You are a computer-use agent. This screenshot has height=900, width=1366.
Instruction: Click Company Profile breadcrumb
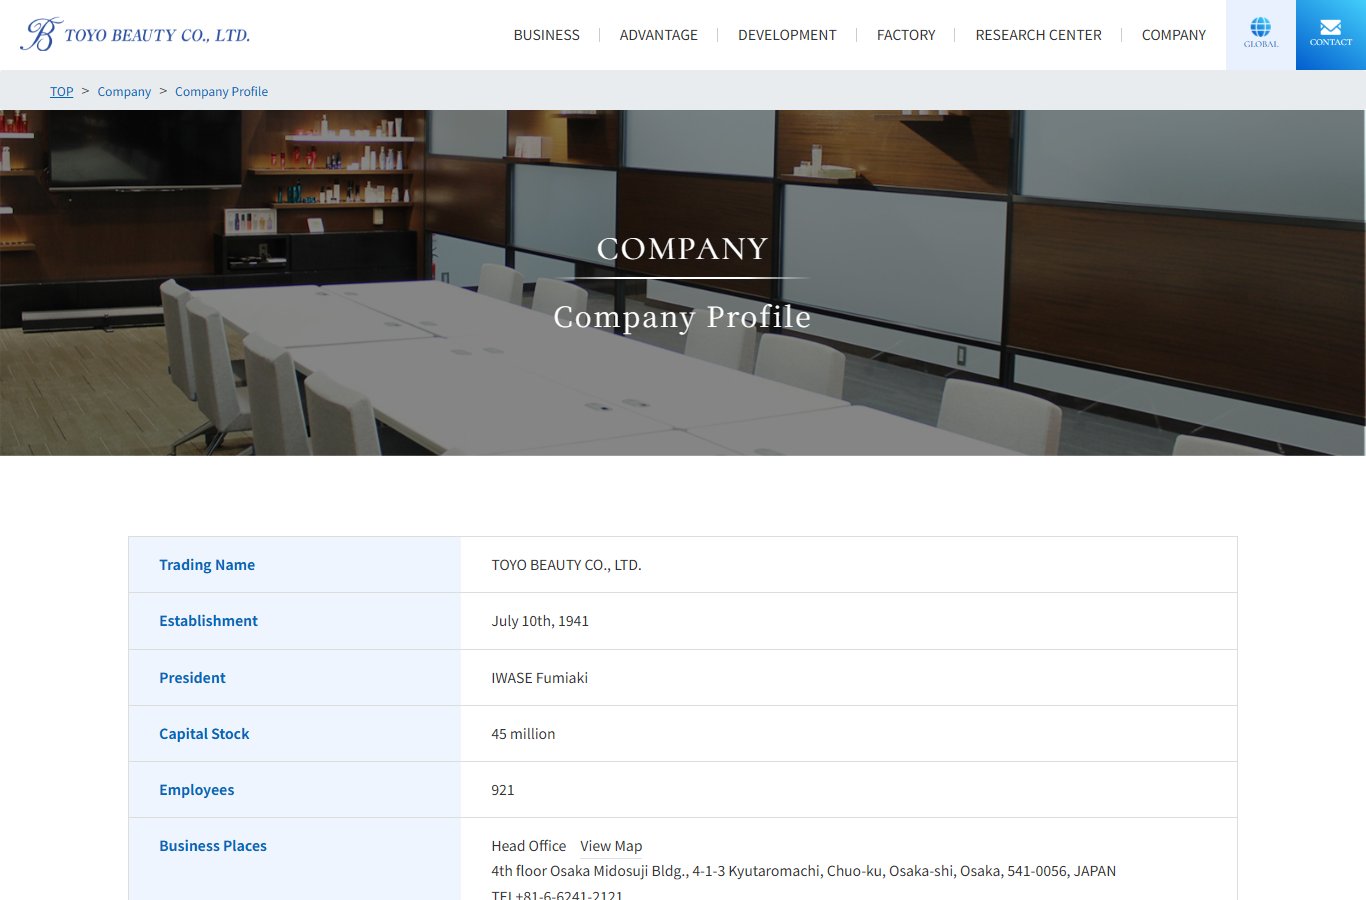pos(221,91)
